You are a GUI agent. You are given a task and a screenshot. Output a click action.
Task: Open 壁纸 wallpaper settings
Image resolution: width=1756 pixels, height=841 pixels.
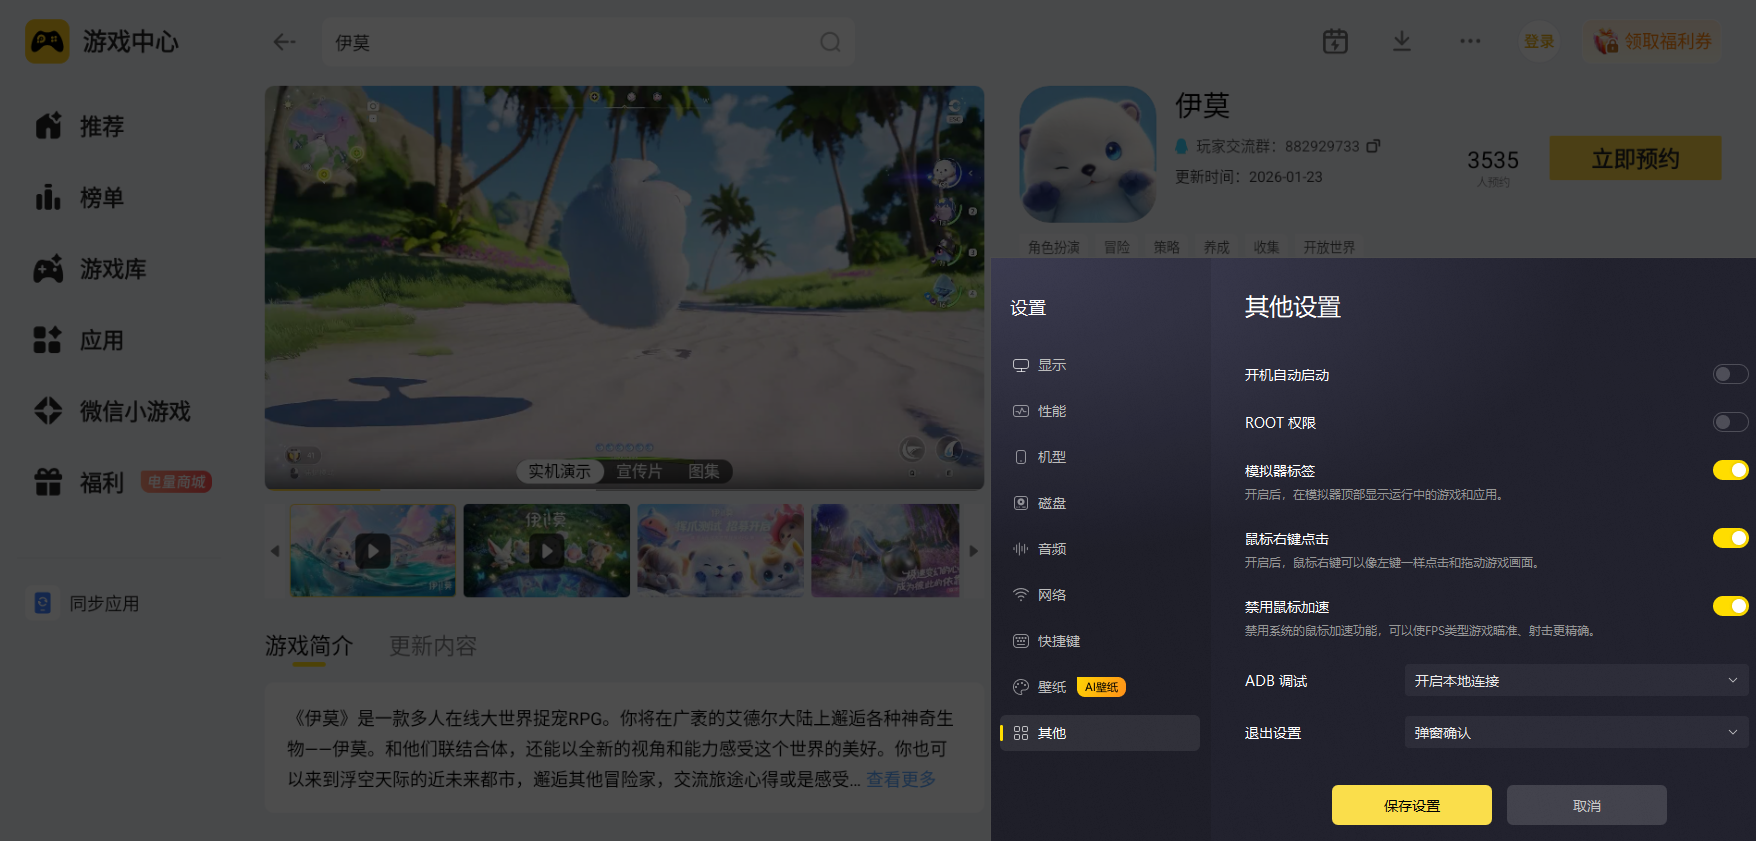pos(1100,687)
